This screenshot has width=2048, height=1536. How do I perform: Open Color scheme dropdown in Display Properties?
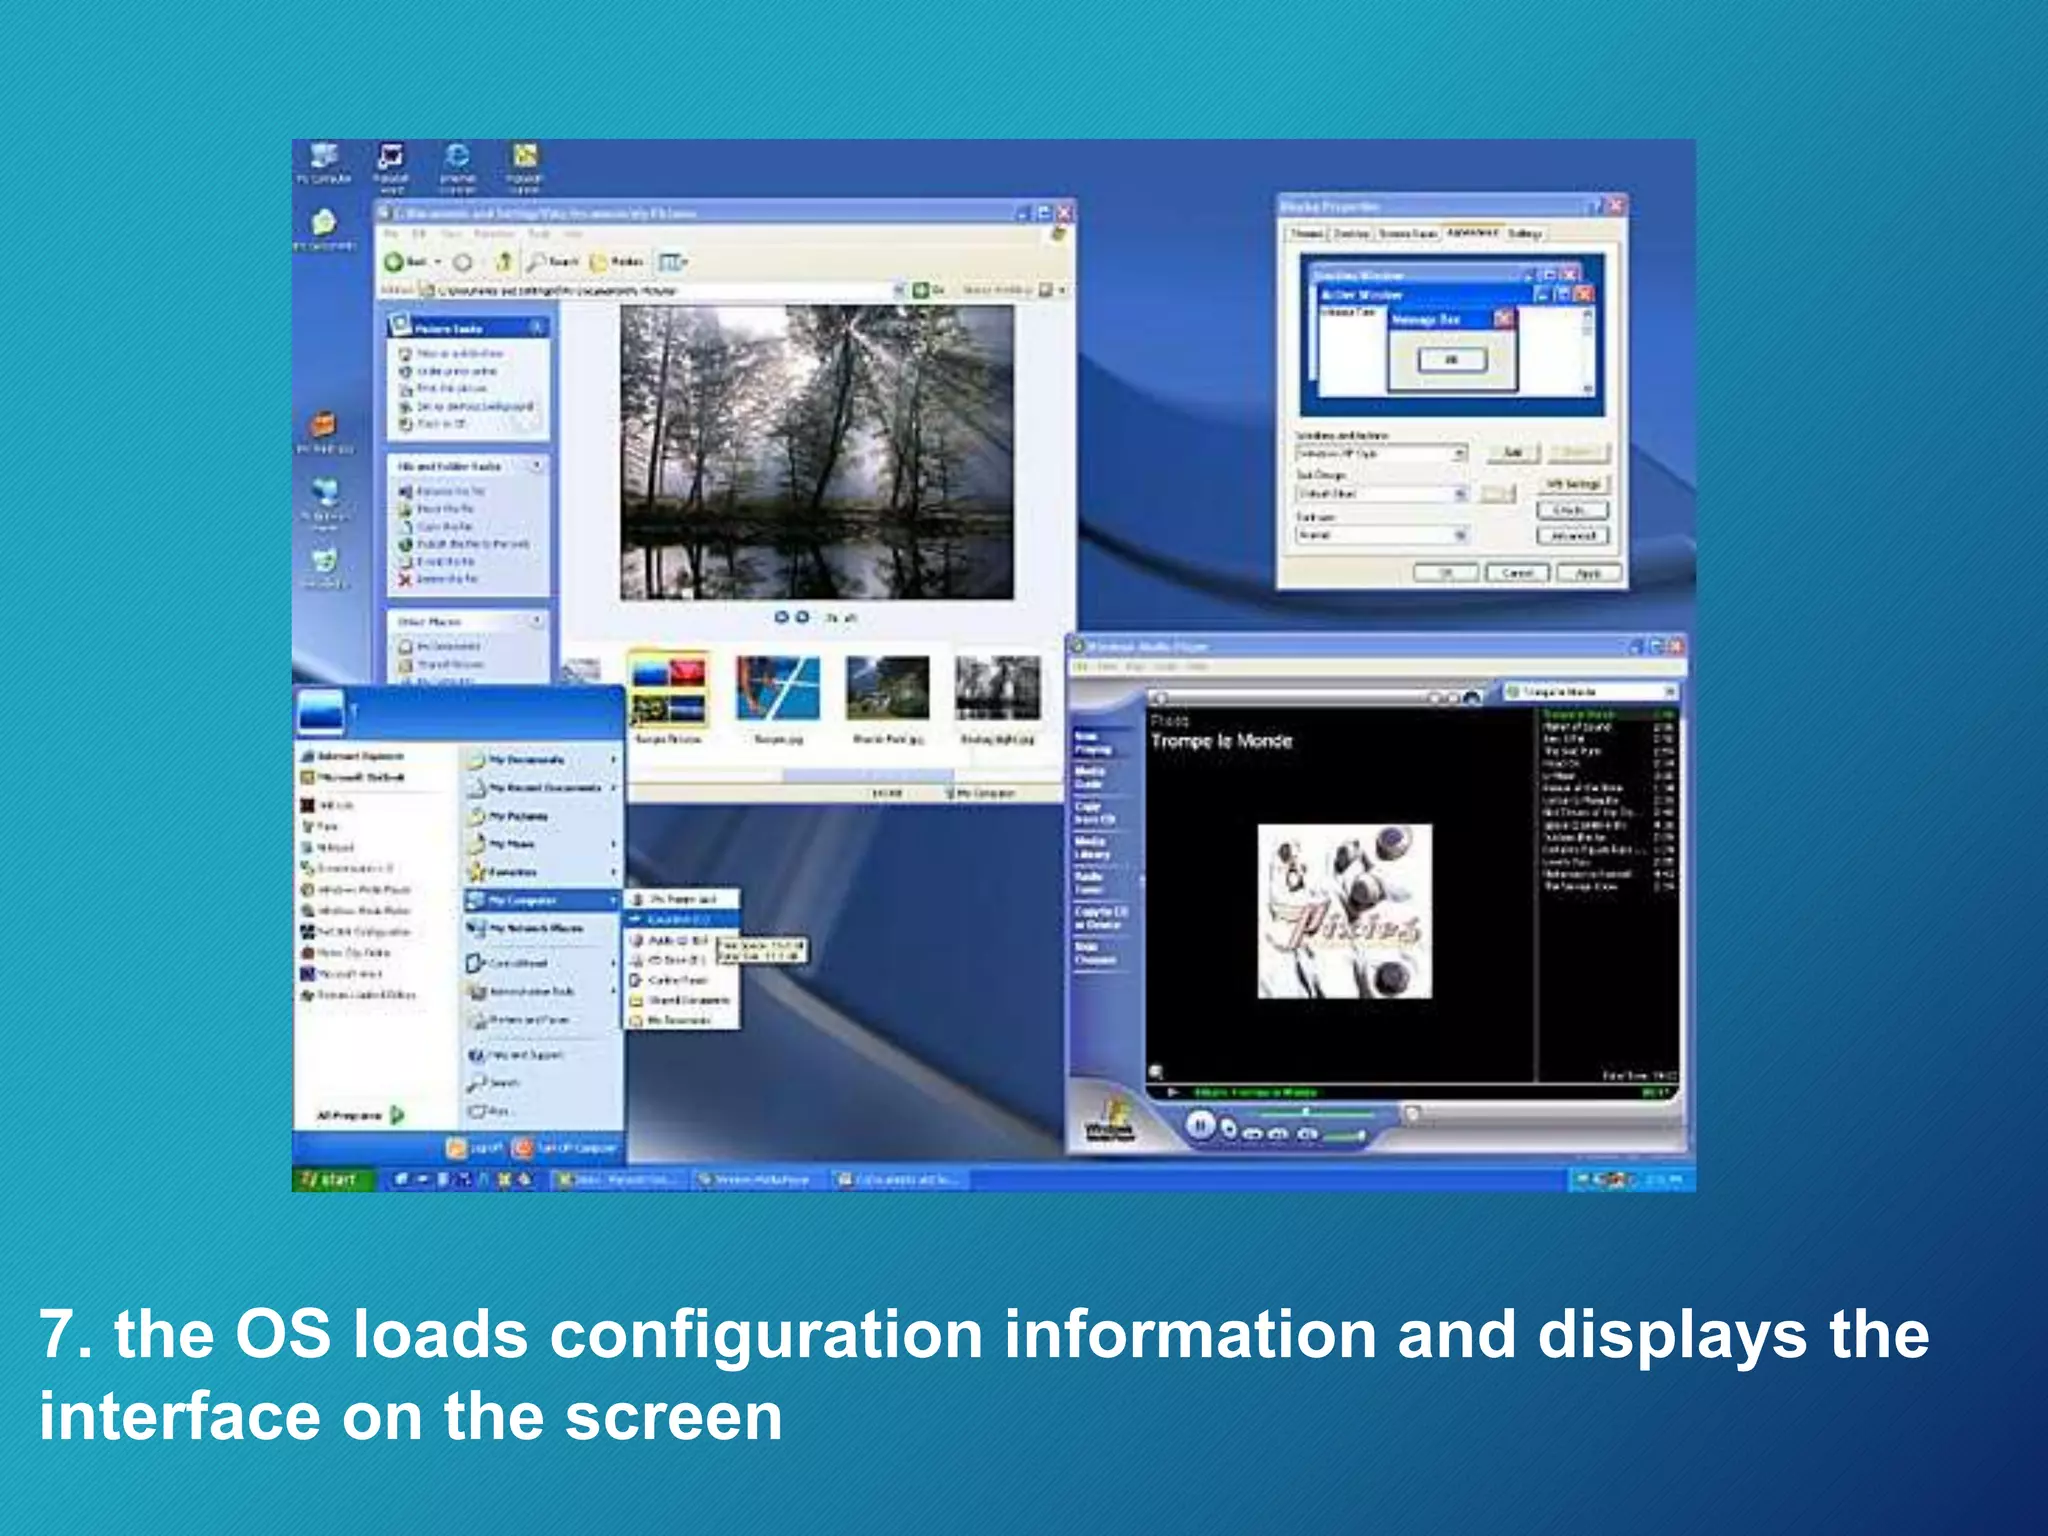pos(1381,494)
